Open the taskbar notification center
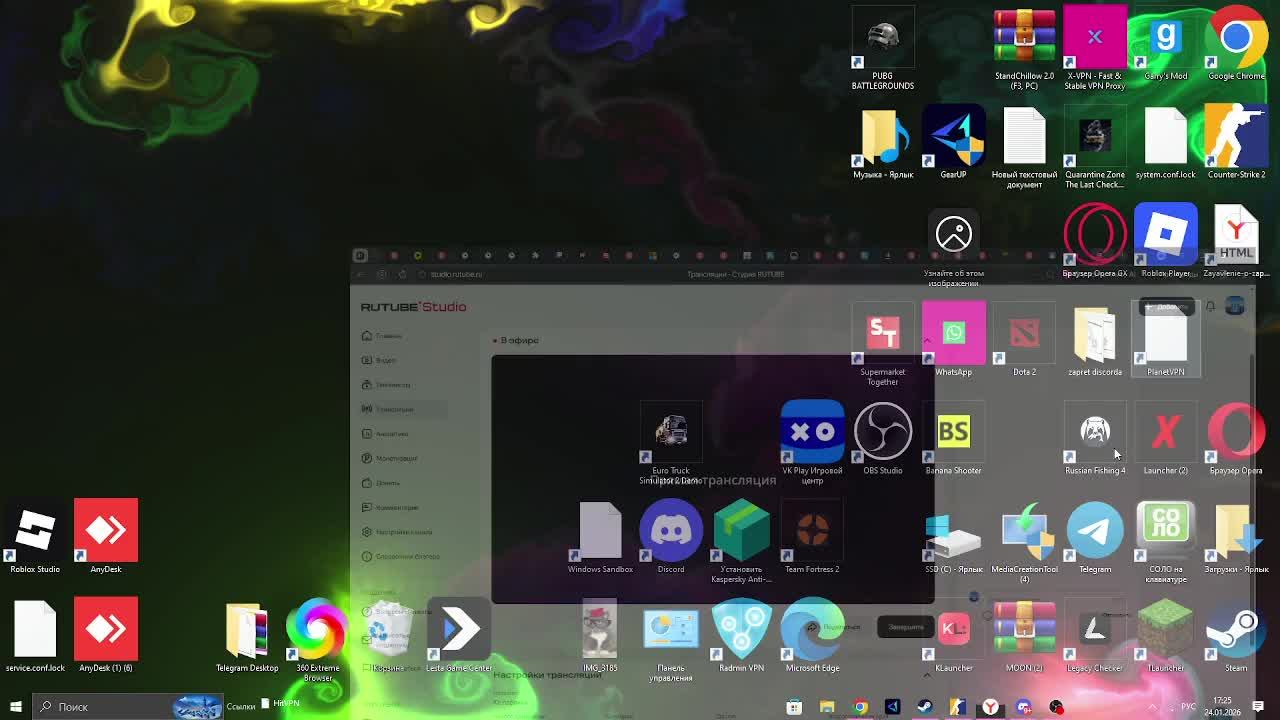 pos(1258,707)
